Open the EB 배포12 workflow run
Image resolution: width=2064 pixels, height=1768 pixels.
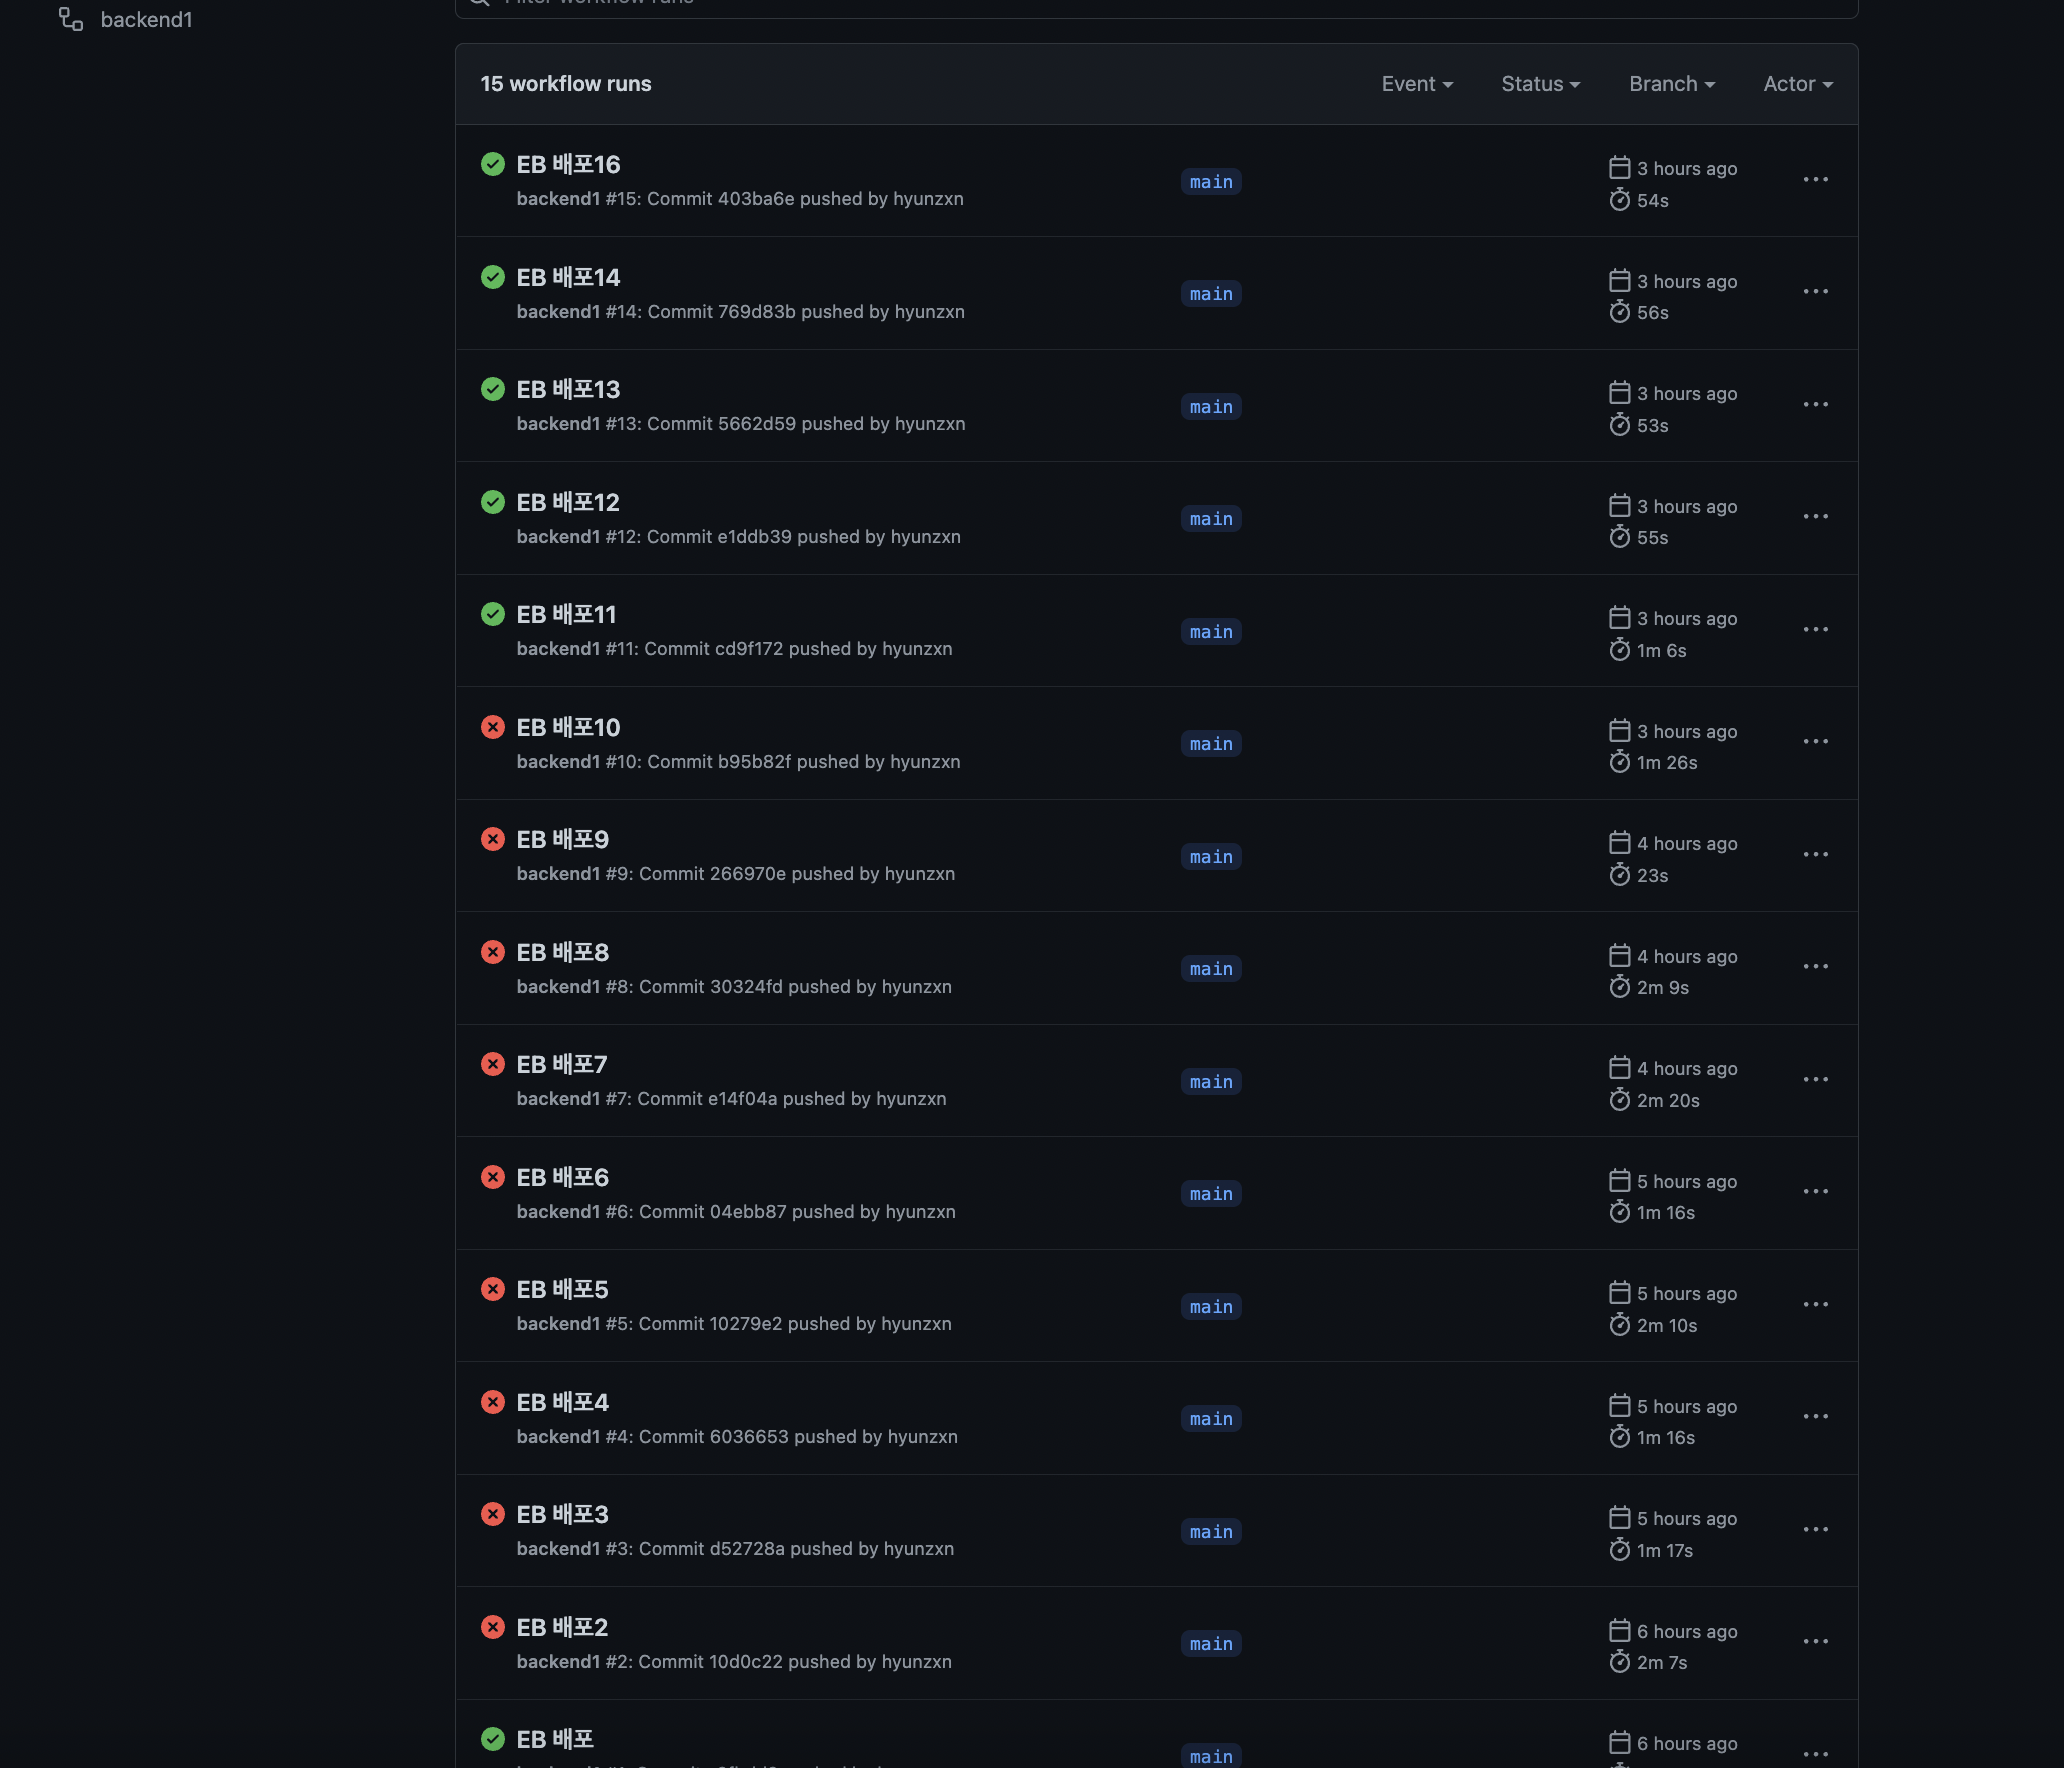coord(568,502)
